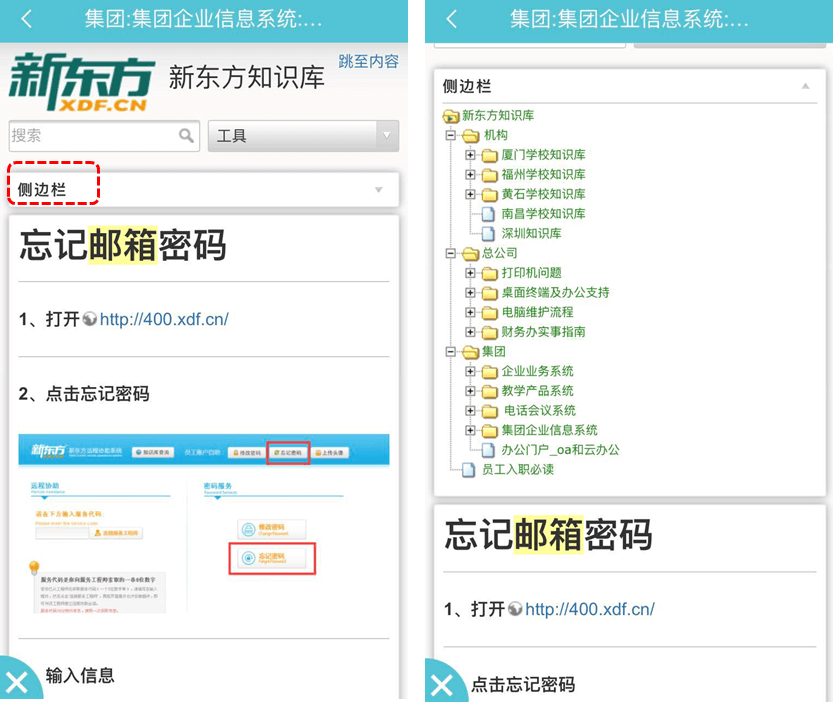Click the magnifier icon in the search box
Viewport: 833px width, 702px height.
[x=186, y=136]
